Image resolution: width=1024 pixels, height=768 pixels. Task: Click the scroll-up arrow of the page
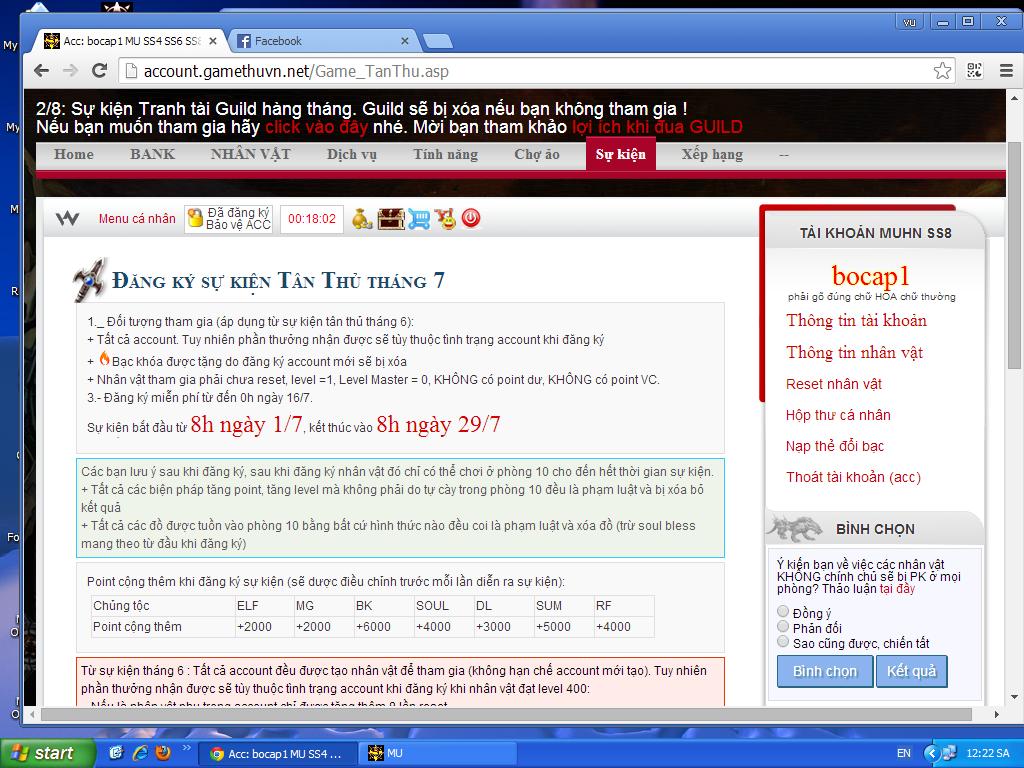pos(1014,98)
